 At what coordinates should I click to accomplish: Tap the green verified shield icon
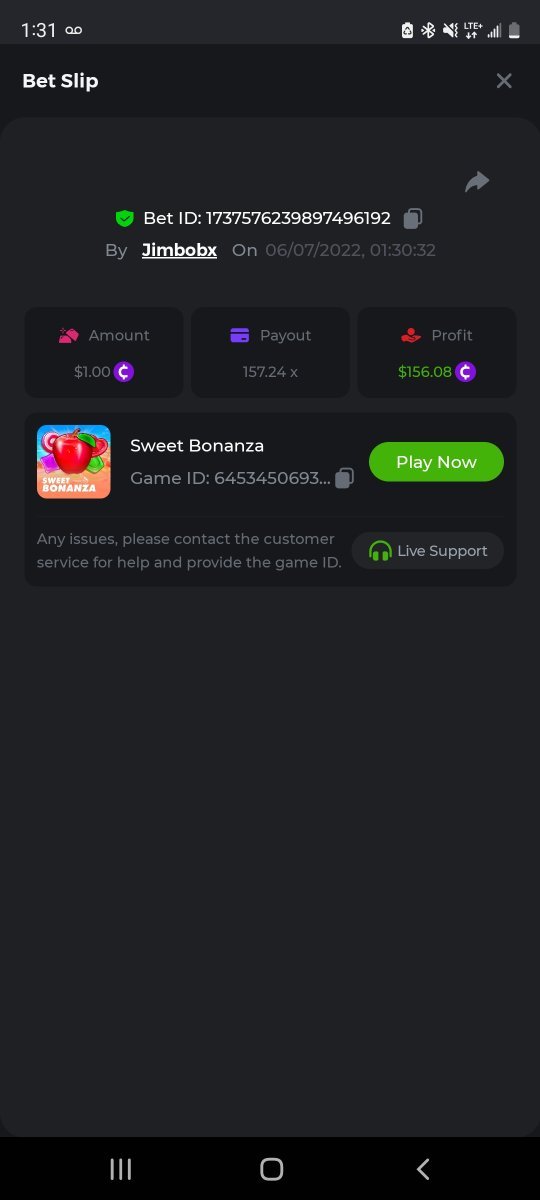coord(125,218)
